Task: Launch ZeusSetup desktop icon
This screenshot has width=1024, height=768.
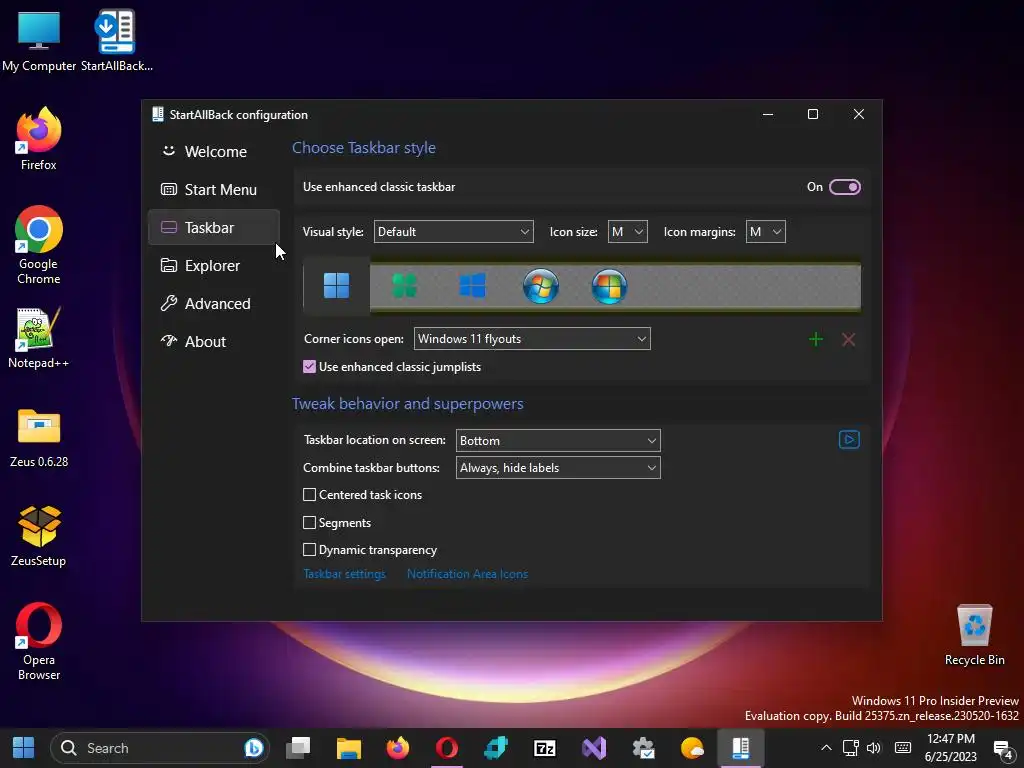Action: click(x=39, y=536)
